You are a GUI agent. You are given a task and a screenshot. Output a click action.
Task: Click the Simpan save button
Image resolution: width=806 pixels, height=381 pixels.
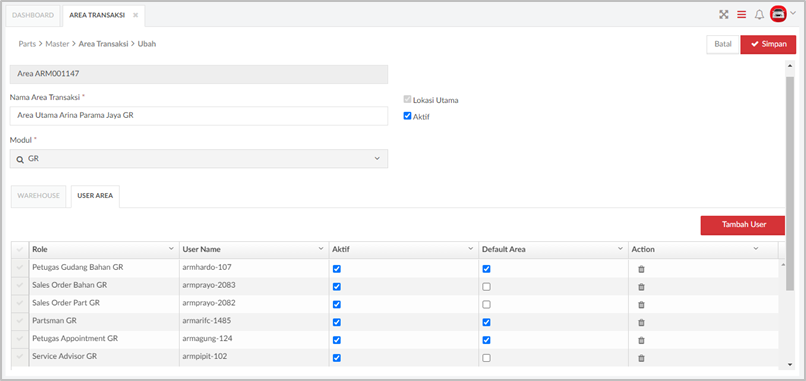pyautogui.click(x=768, y=44)
